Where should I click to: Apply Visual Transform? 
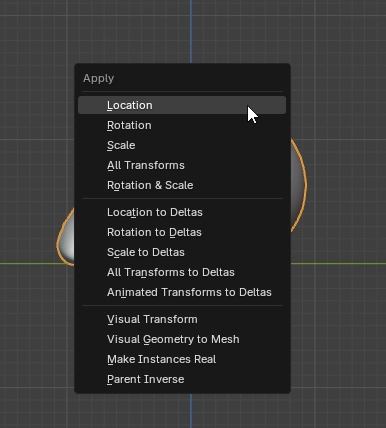tap(182, 319)
